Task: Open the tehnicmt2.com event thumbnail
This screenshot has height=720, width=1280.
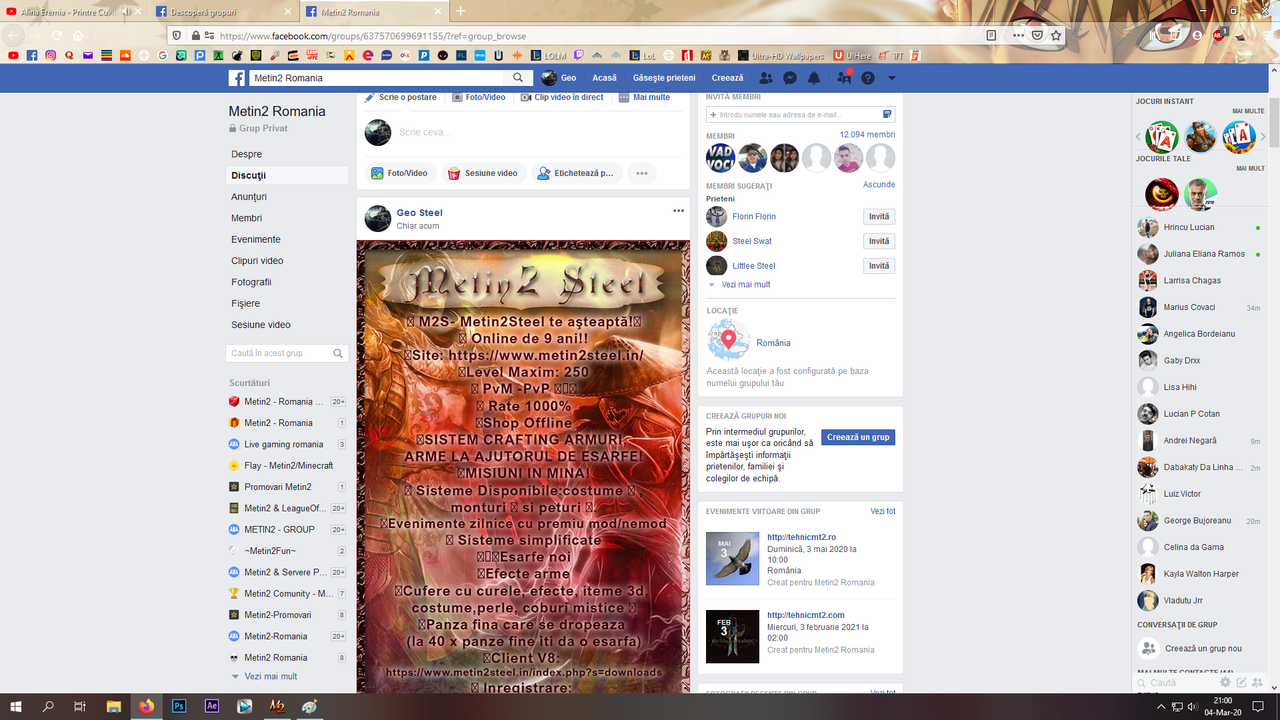Action: [x=732, y=636]
